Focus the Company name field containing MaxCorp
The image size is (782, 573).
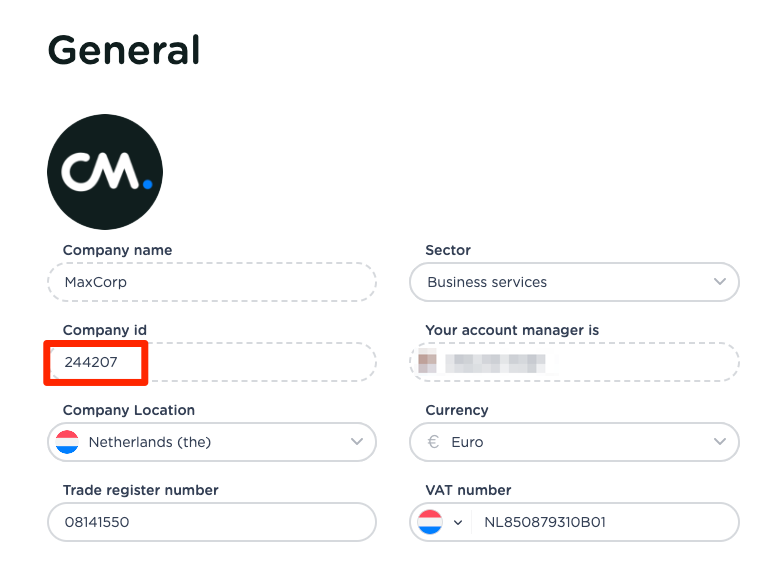coord(212,282)
